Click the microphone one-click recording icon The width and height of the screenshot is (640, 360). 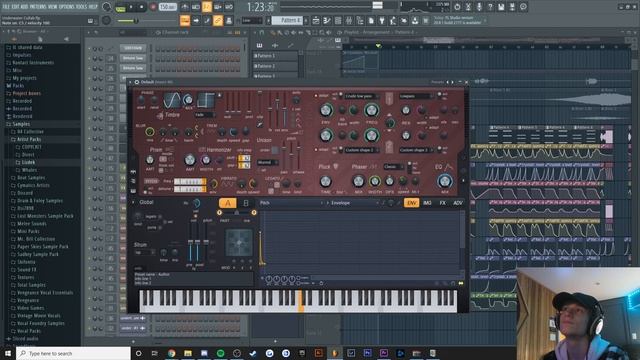[x=479, y=7]
